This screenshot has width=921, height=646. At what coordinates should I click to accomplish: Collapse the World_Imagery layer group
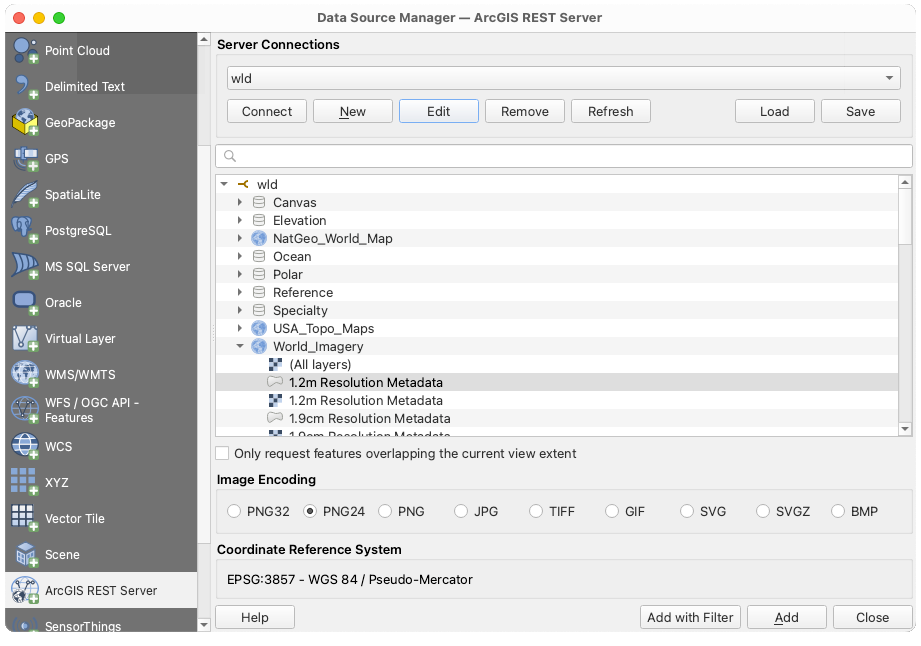239,346
